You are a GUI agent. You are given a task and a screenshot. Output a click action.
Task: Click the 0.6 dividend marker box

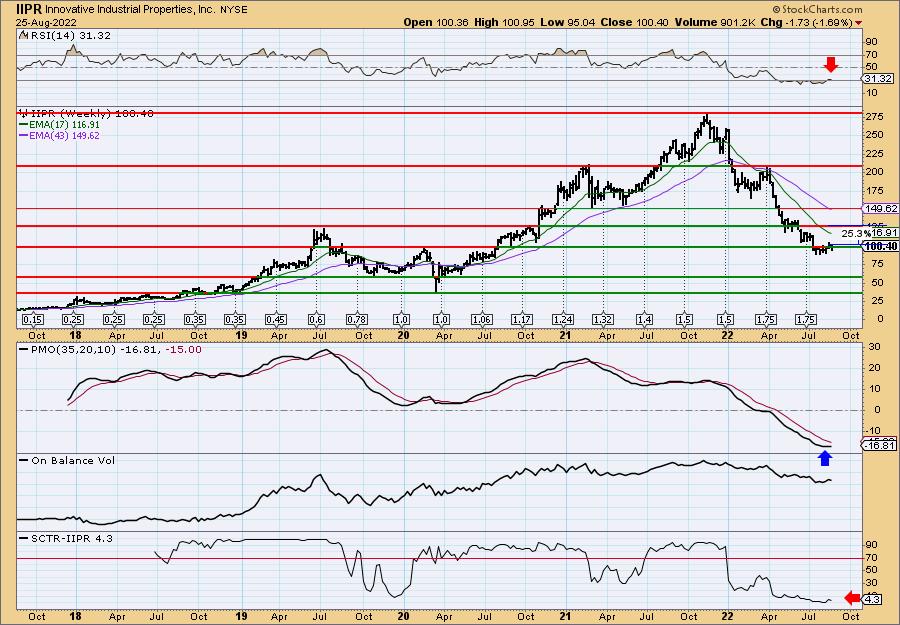click(316, 320)
